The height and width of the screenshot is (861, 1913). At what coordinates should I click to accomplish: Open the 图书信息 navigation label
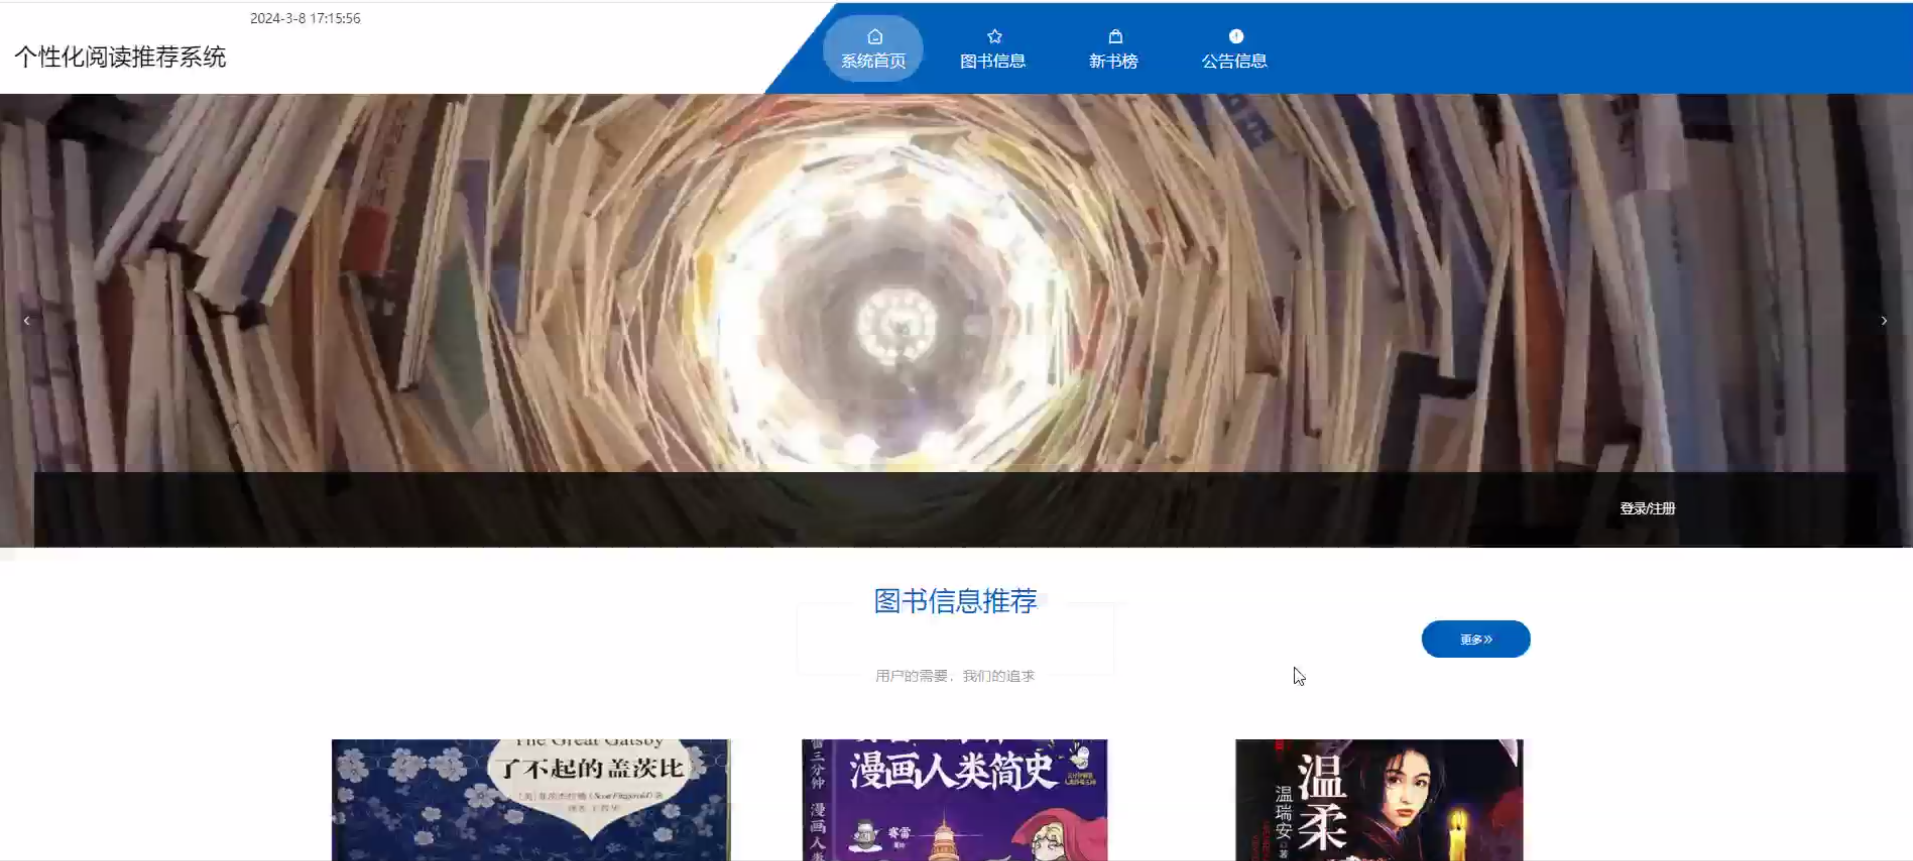(x=992, y=61)
